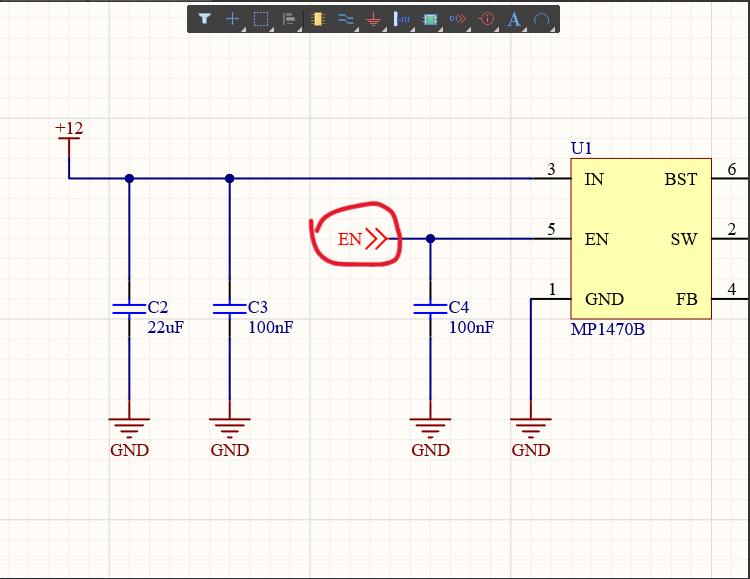Click pin number 4 at FB

pyautogui.click(x=732, y=289)
